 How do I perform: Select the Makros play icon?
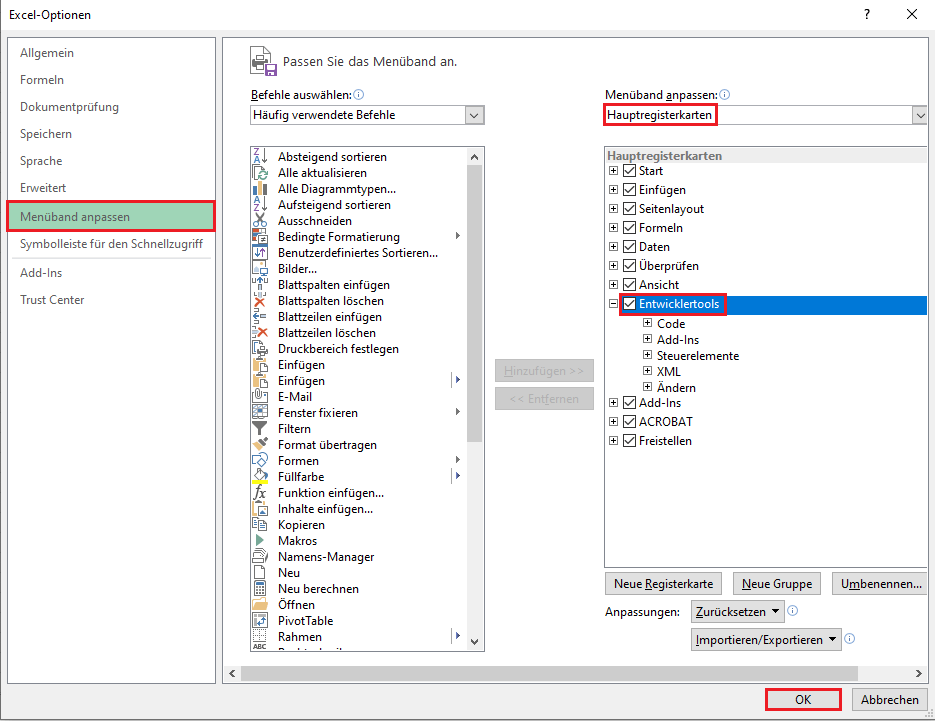(x=260, y=541)
